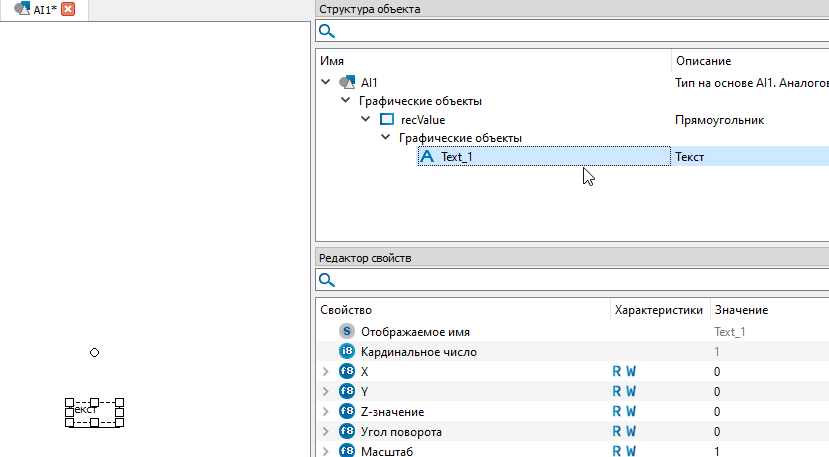Expand the Z-значение property row

pyautogui.click(x=325, y=411)
